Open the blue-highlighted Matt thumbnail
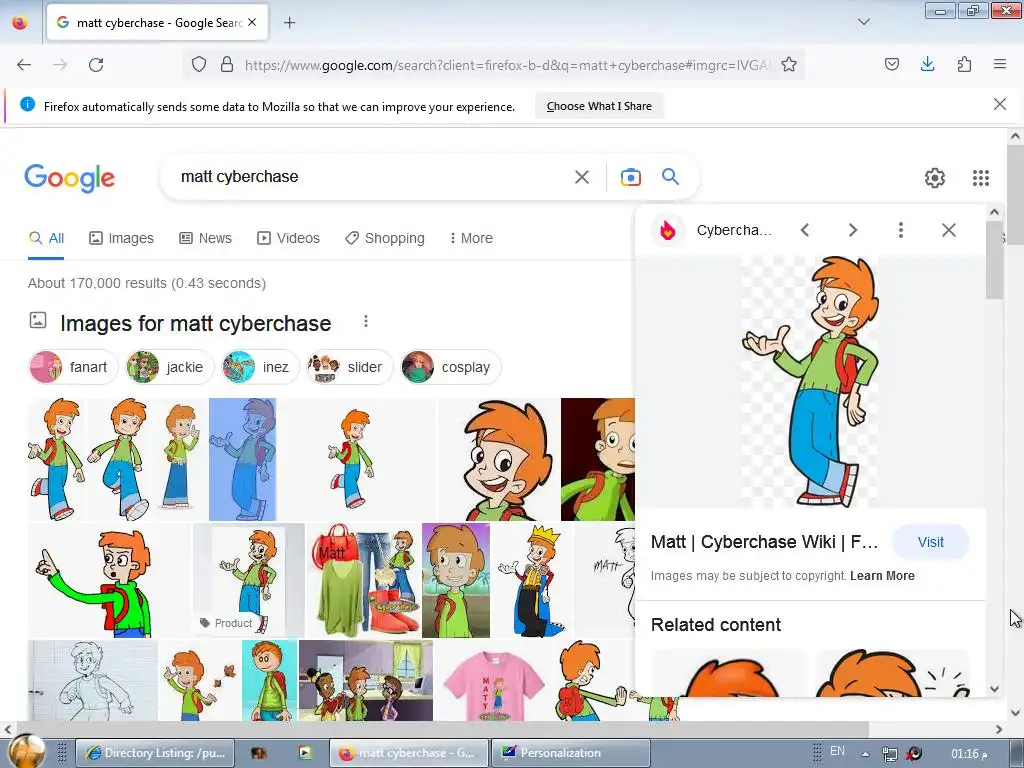 pyautogui.click(x=242, y=459)
